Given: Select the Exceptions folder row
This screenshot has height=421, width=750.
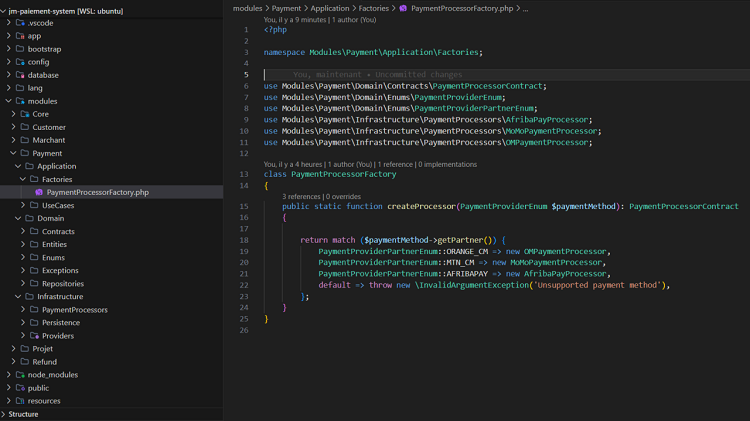Looking at the screenshot, I should pos(111,270).
